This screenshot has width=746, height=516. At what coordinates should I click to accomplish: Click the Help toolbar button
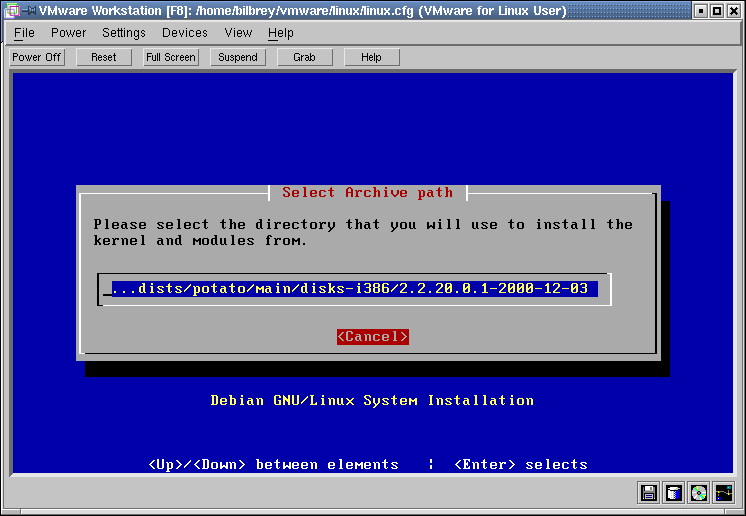coord(371,57)
